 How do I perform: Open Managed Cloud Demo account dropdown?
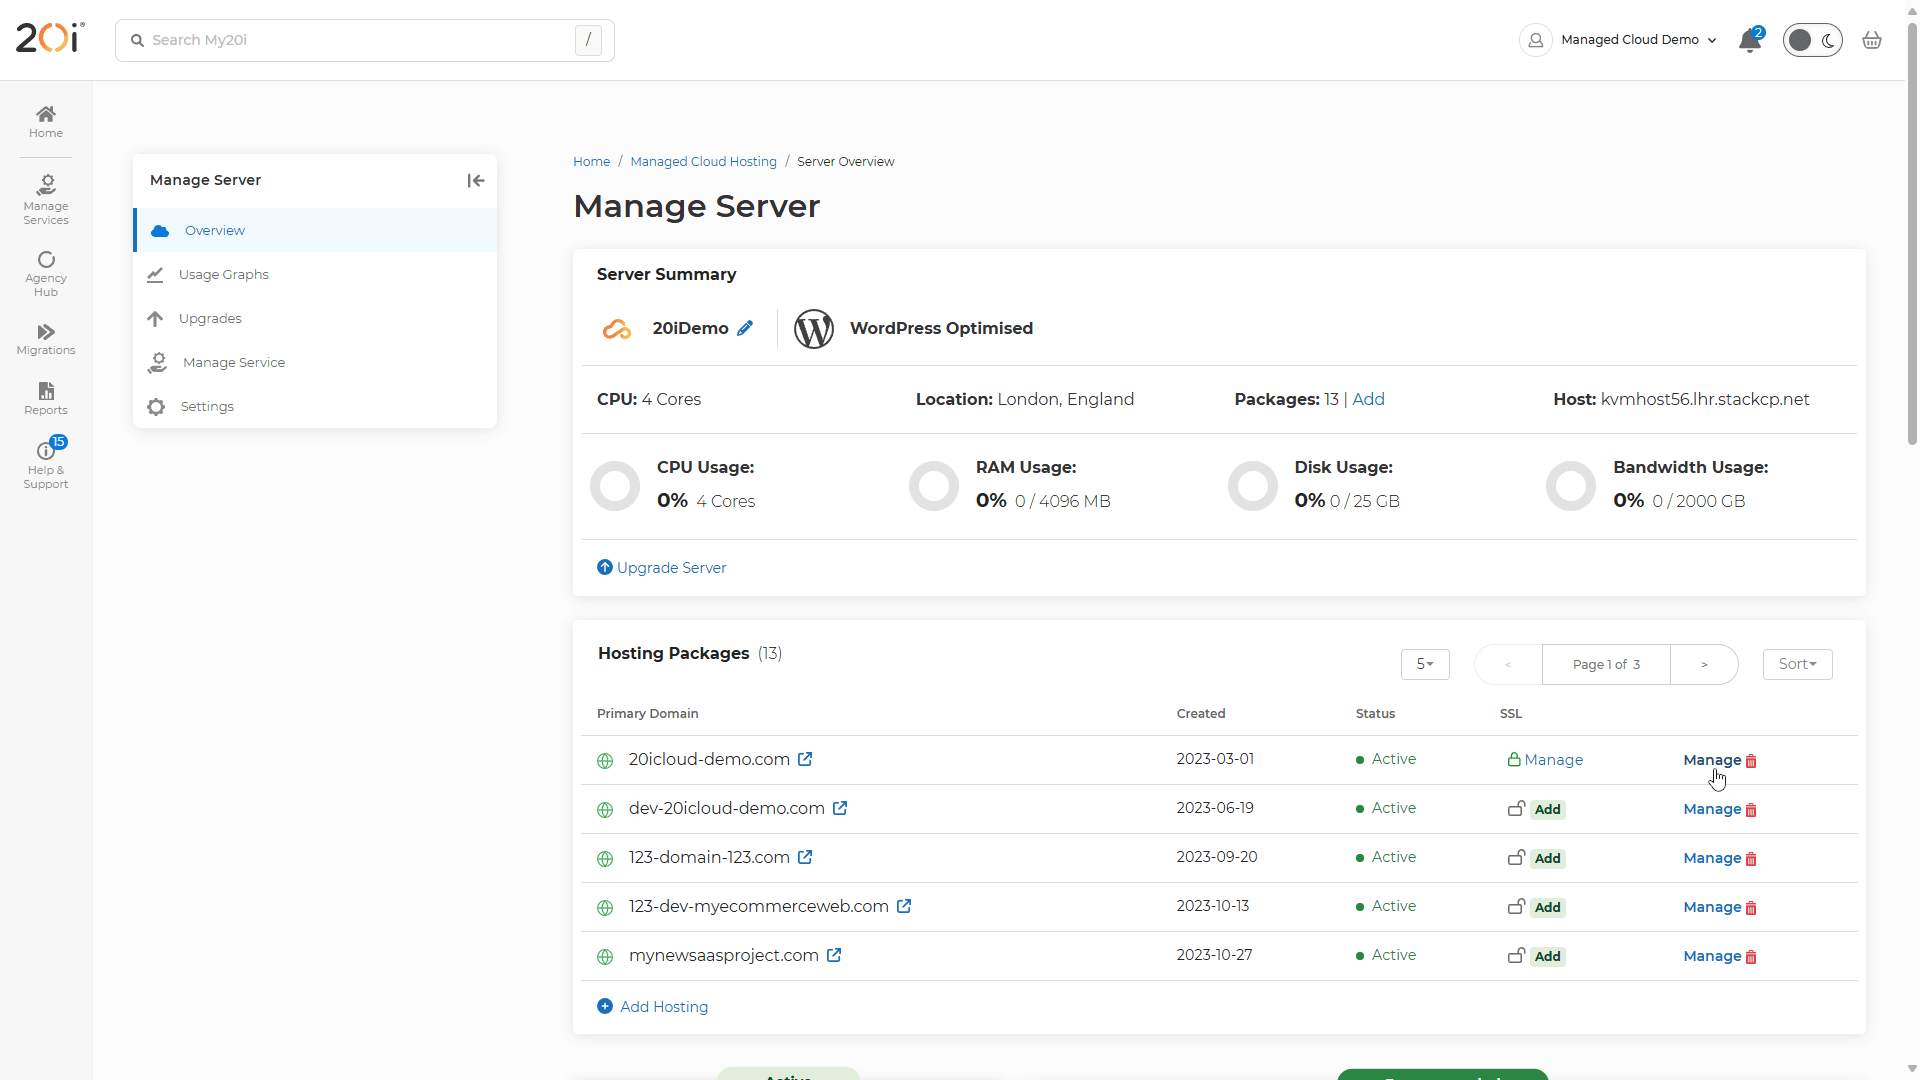pyautogui.click(x=1620, y=40)
